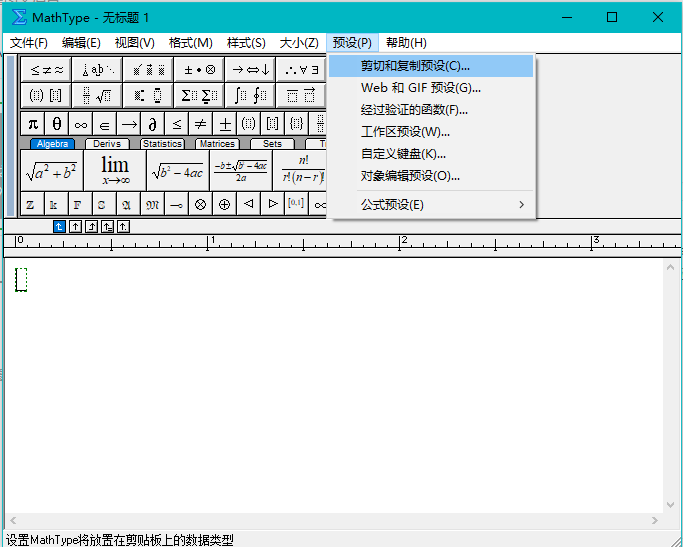The width and height of the screenshot is (683, 547).
Task: Open the 样式(S) menu
Action: point(246,43)
